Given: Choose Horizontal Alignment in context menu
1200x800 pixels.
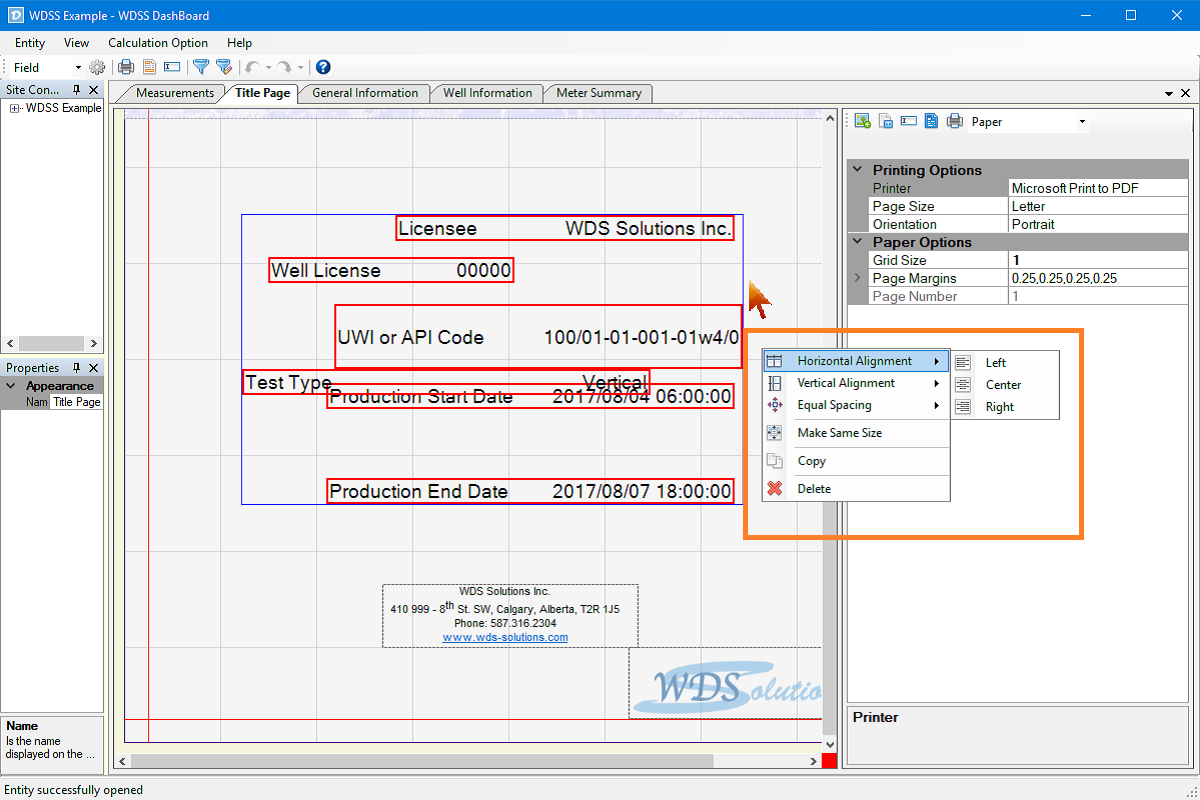Looking at the screenshot, I should 856,361.
